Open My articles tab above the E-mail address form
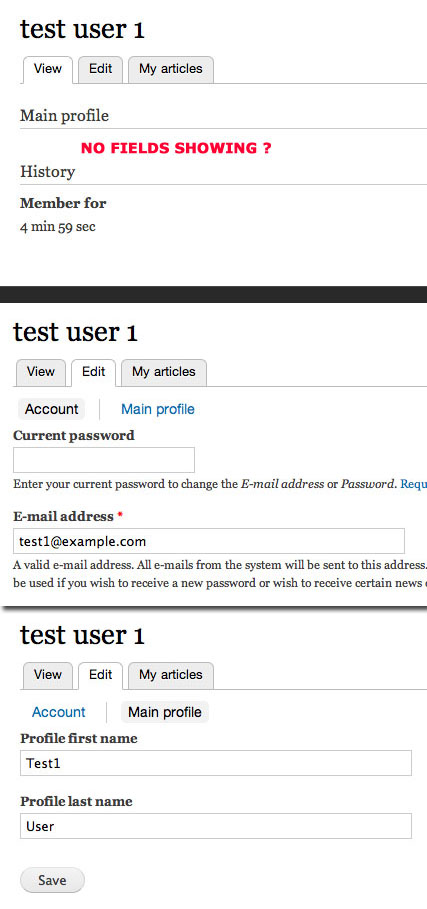Viewport: 427px width, 909px height. coord(164,372)
